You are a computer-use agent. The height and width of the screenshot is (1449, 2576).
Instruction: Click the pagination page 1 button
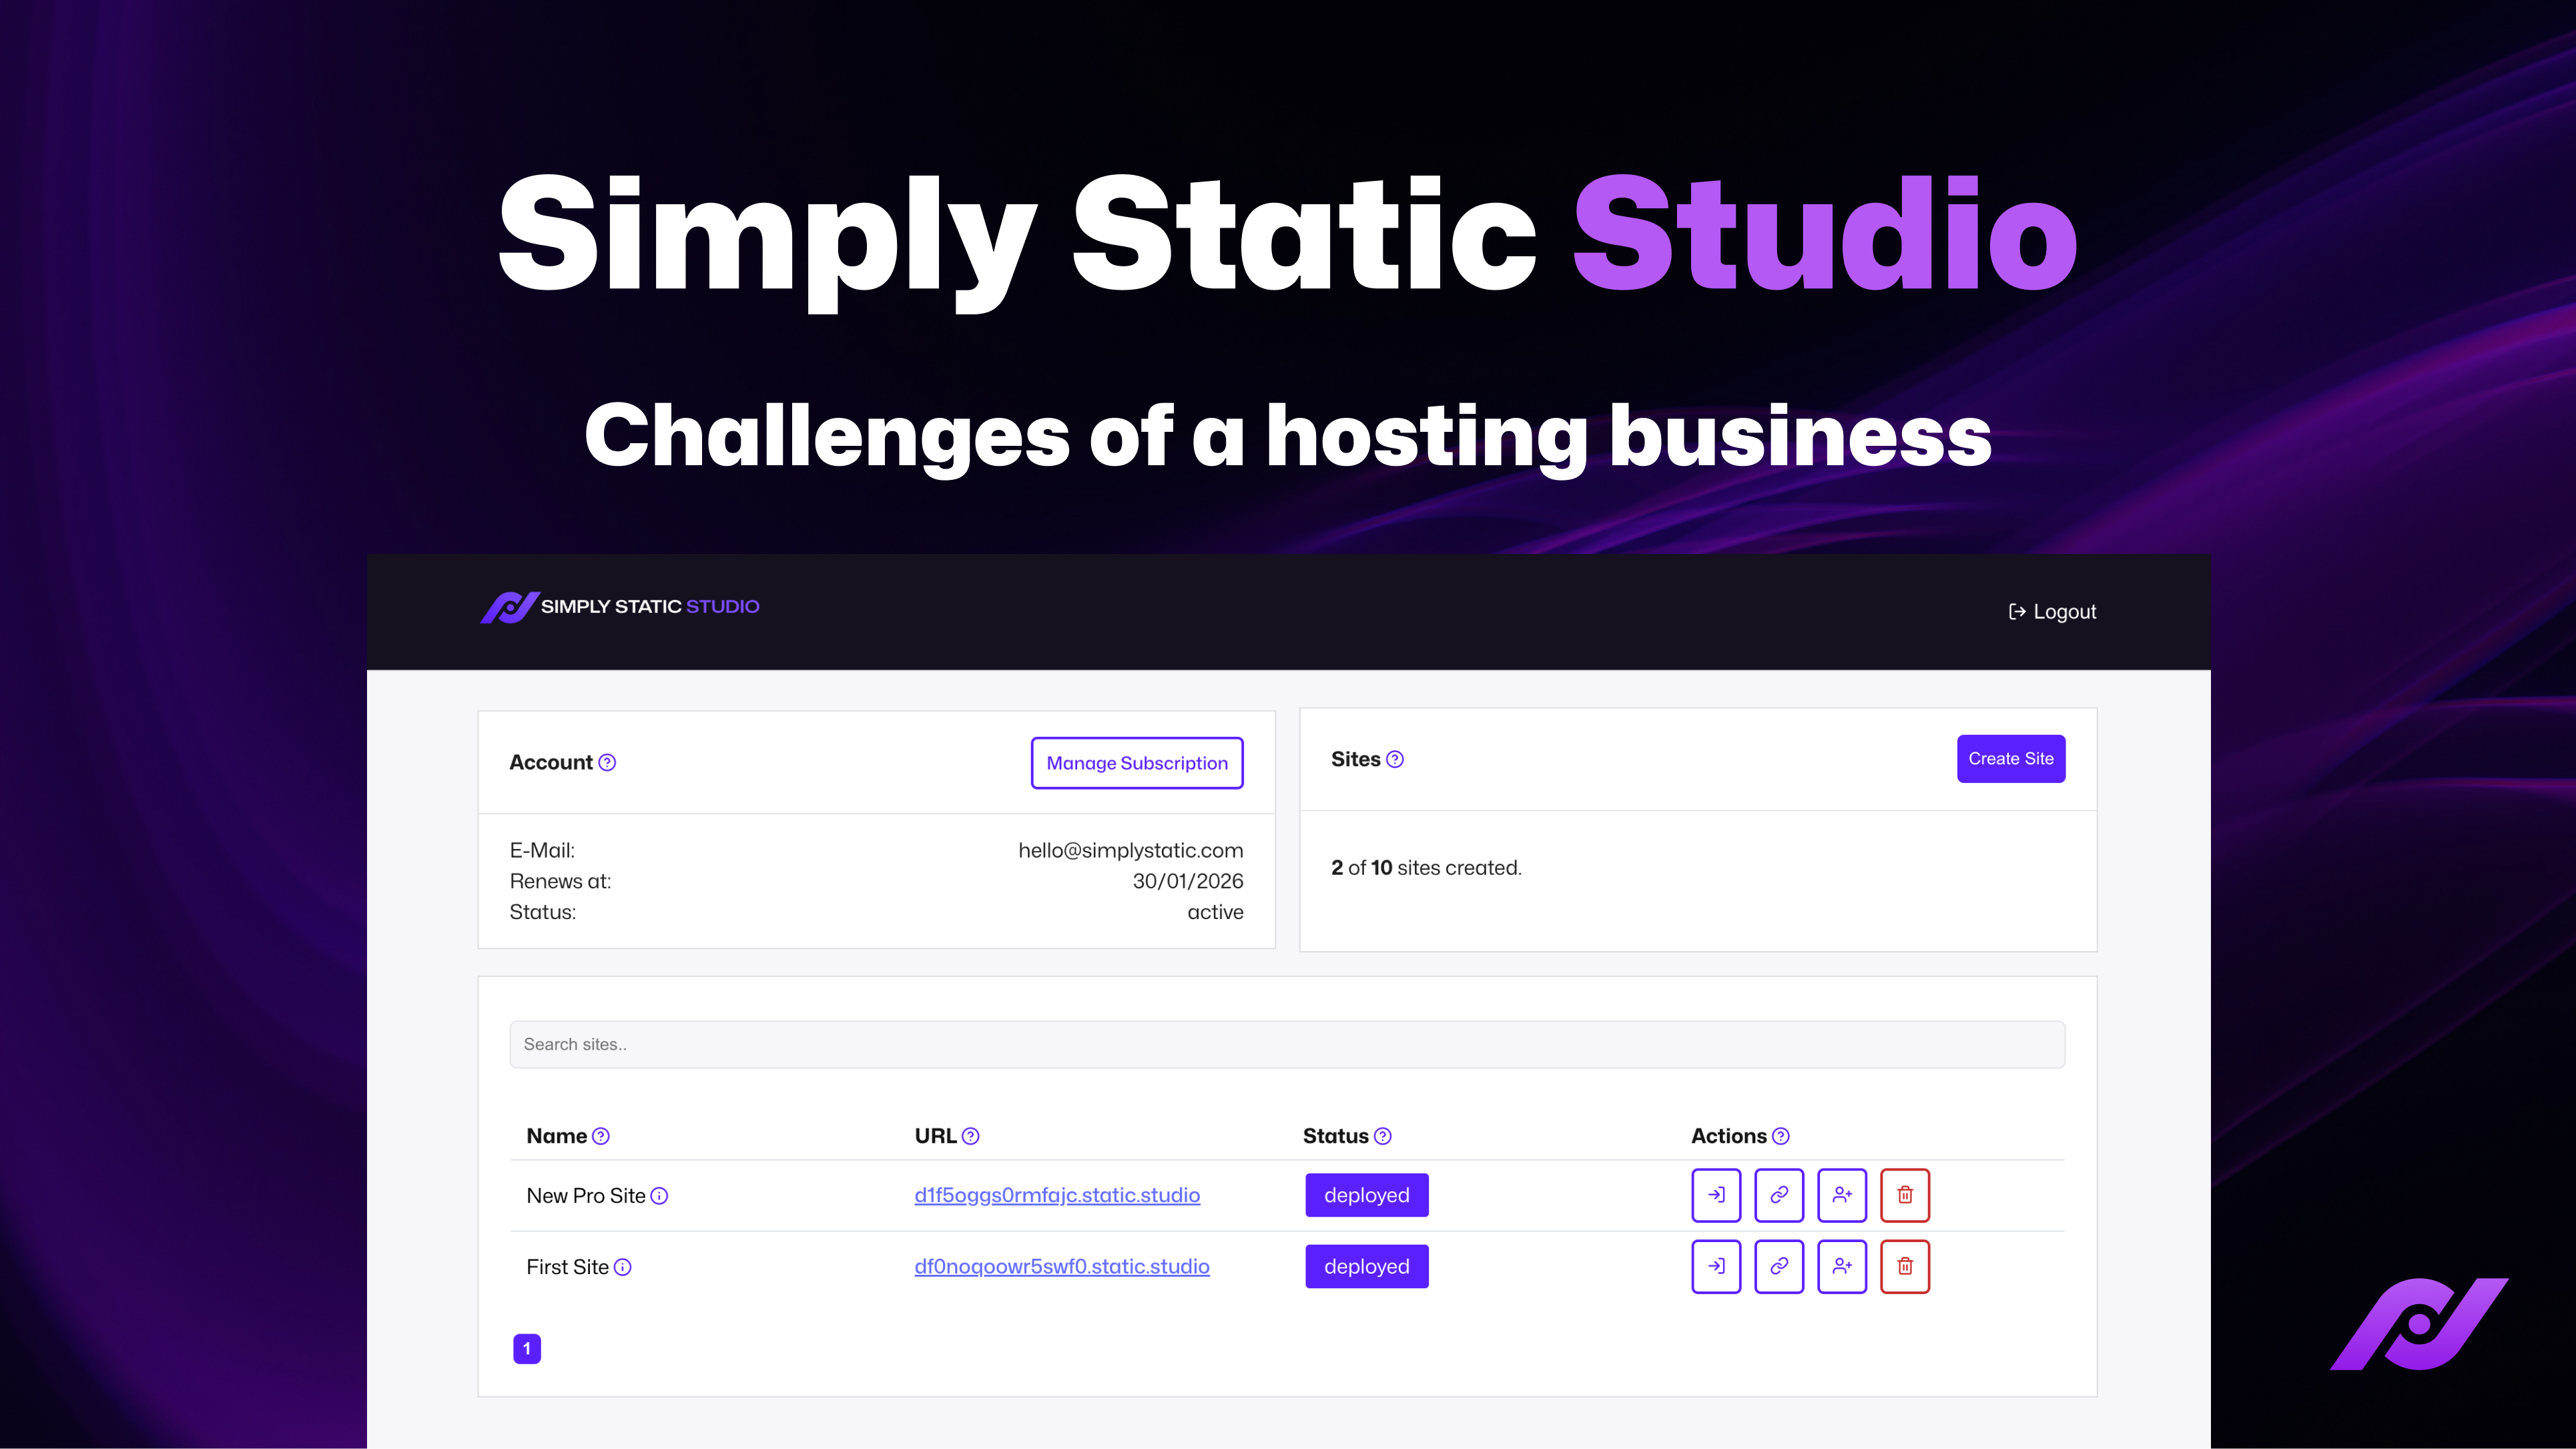point(527,1348)
